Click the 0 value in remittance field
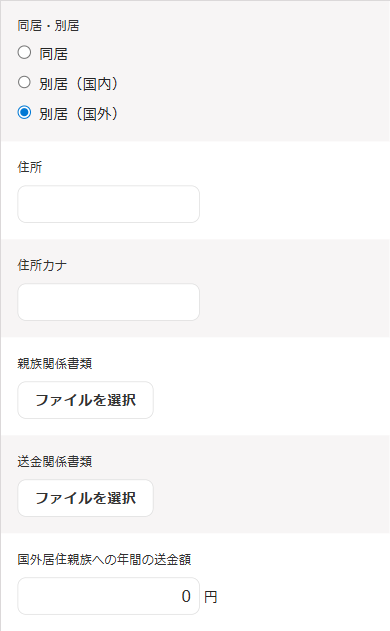390x631 pixels. [x=186, y=596]
